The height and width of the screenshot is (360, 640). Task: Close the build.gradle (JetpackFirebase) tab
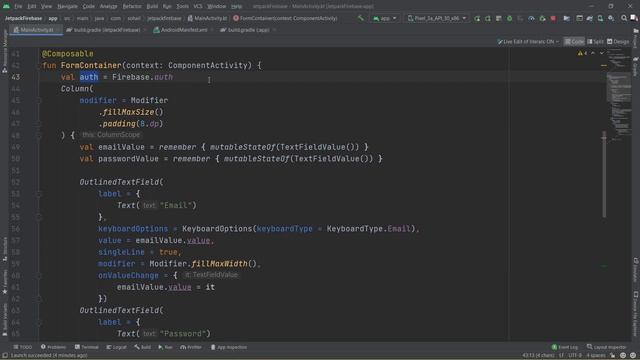coord(145,30)
